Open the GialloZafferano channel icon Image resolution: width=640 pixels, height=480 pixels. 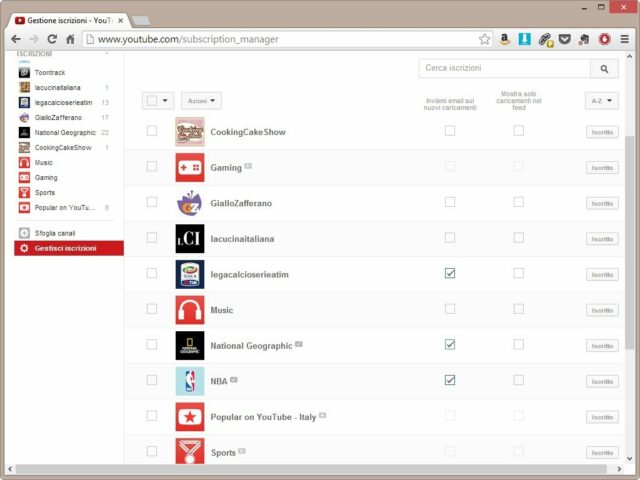tap(189, 203)
